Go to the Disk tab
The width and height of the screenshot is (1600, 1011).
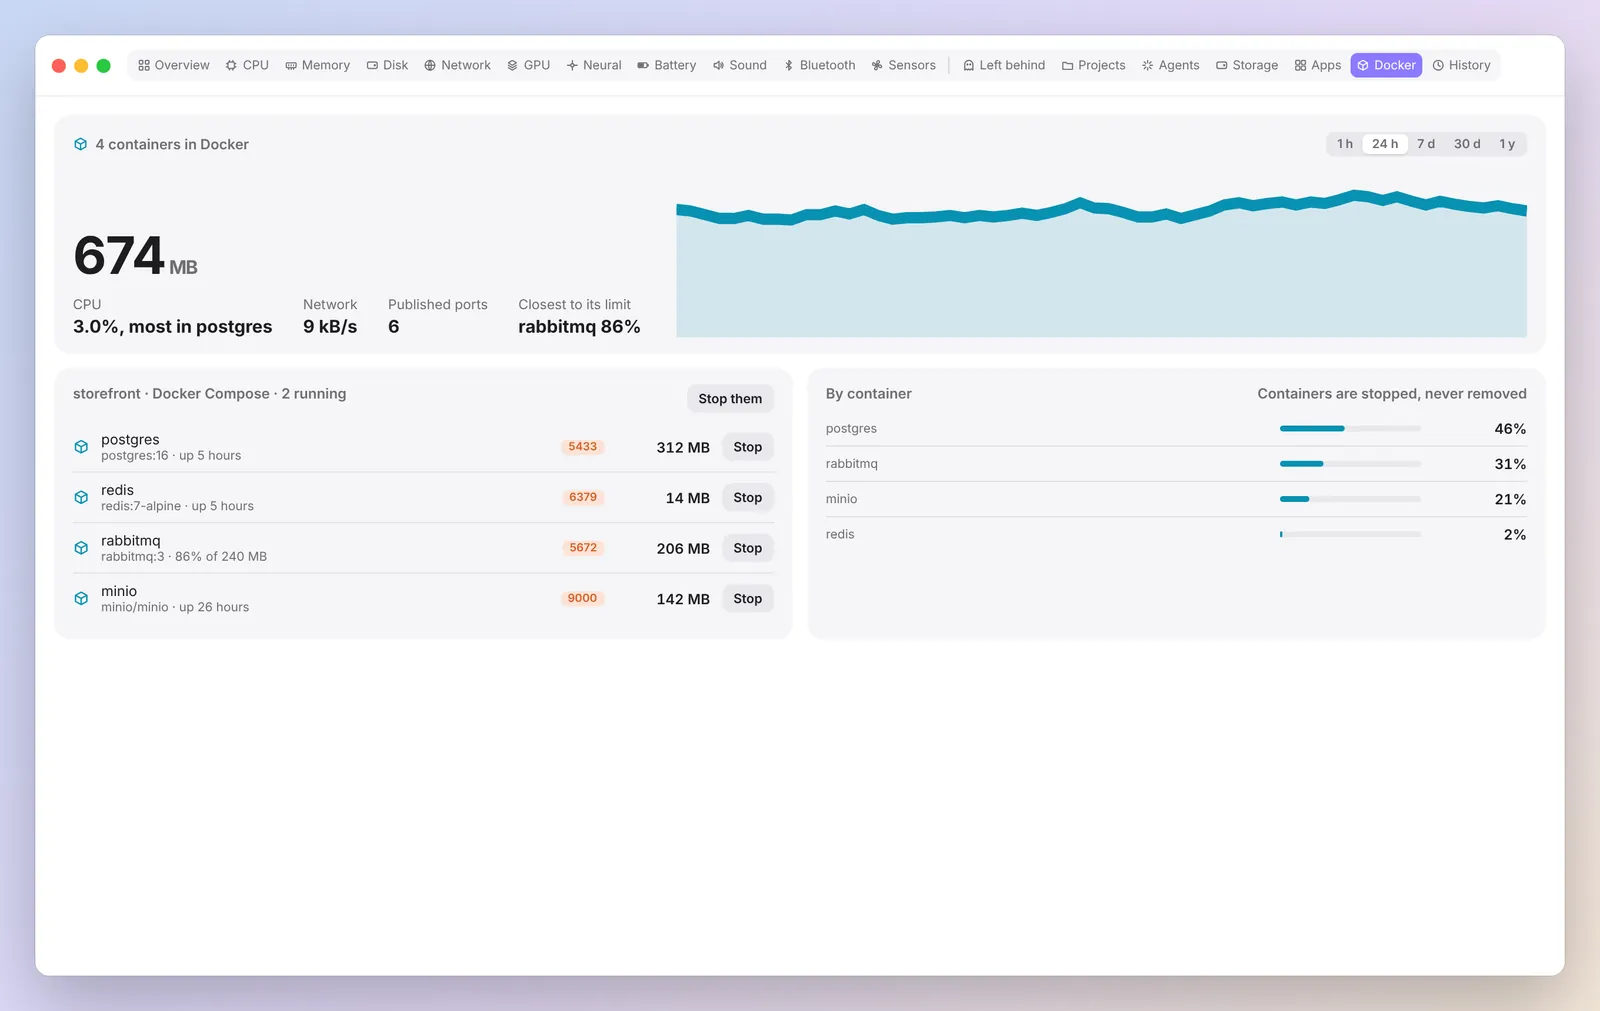click(x=387, y=65)
